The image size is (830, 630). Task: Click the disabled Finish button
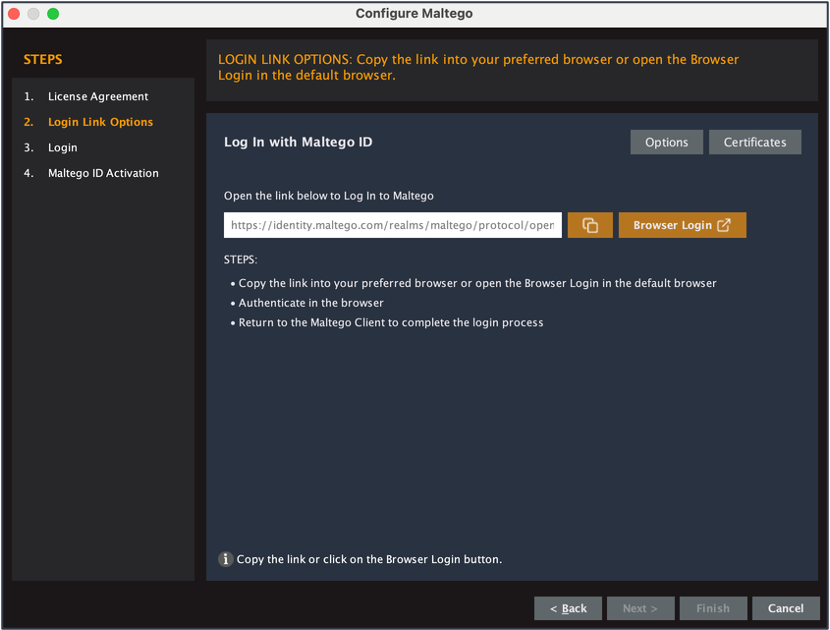(x=713, y=608)
